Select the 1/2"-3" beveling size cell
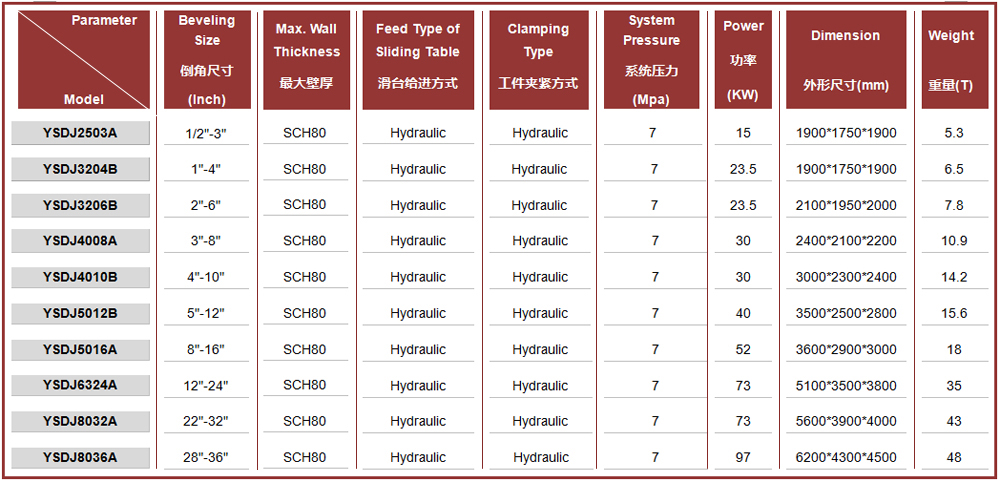This screenshot has width=1000, height=484. [x=207, y=134]
